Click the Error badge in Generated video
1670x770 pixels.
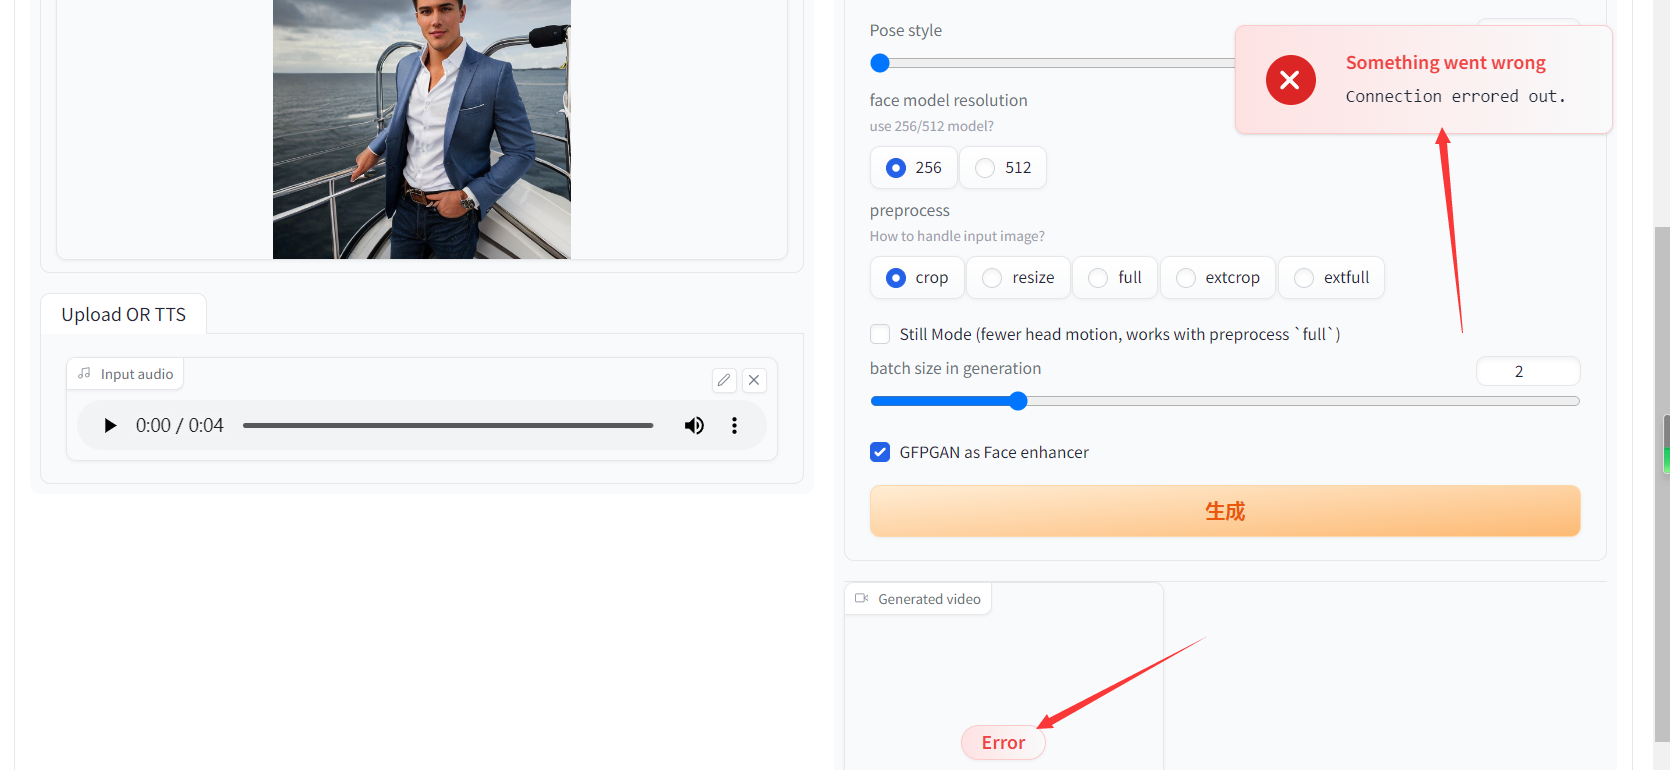click(1003, 743)
